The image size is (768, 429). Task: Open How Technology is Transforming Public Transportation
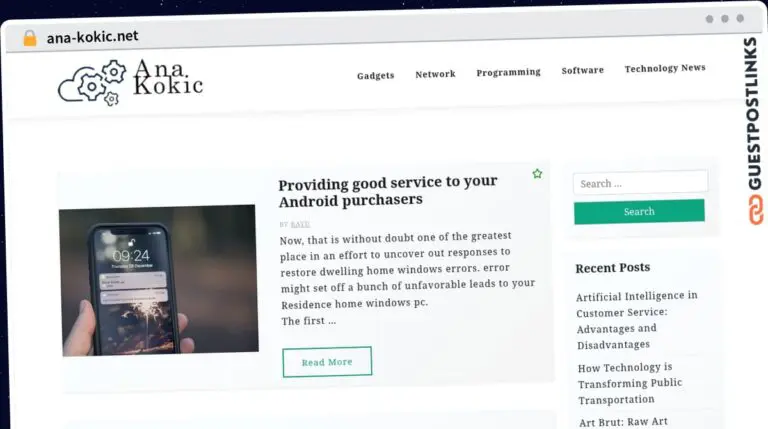[630, 383]
